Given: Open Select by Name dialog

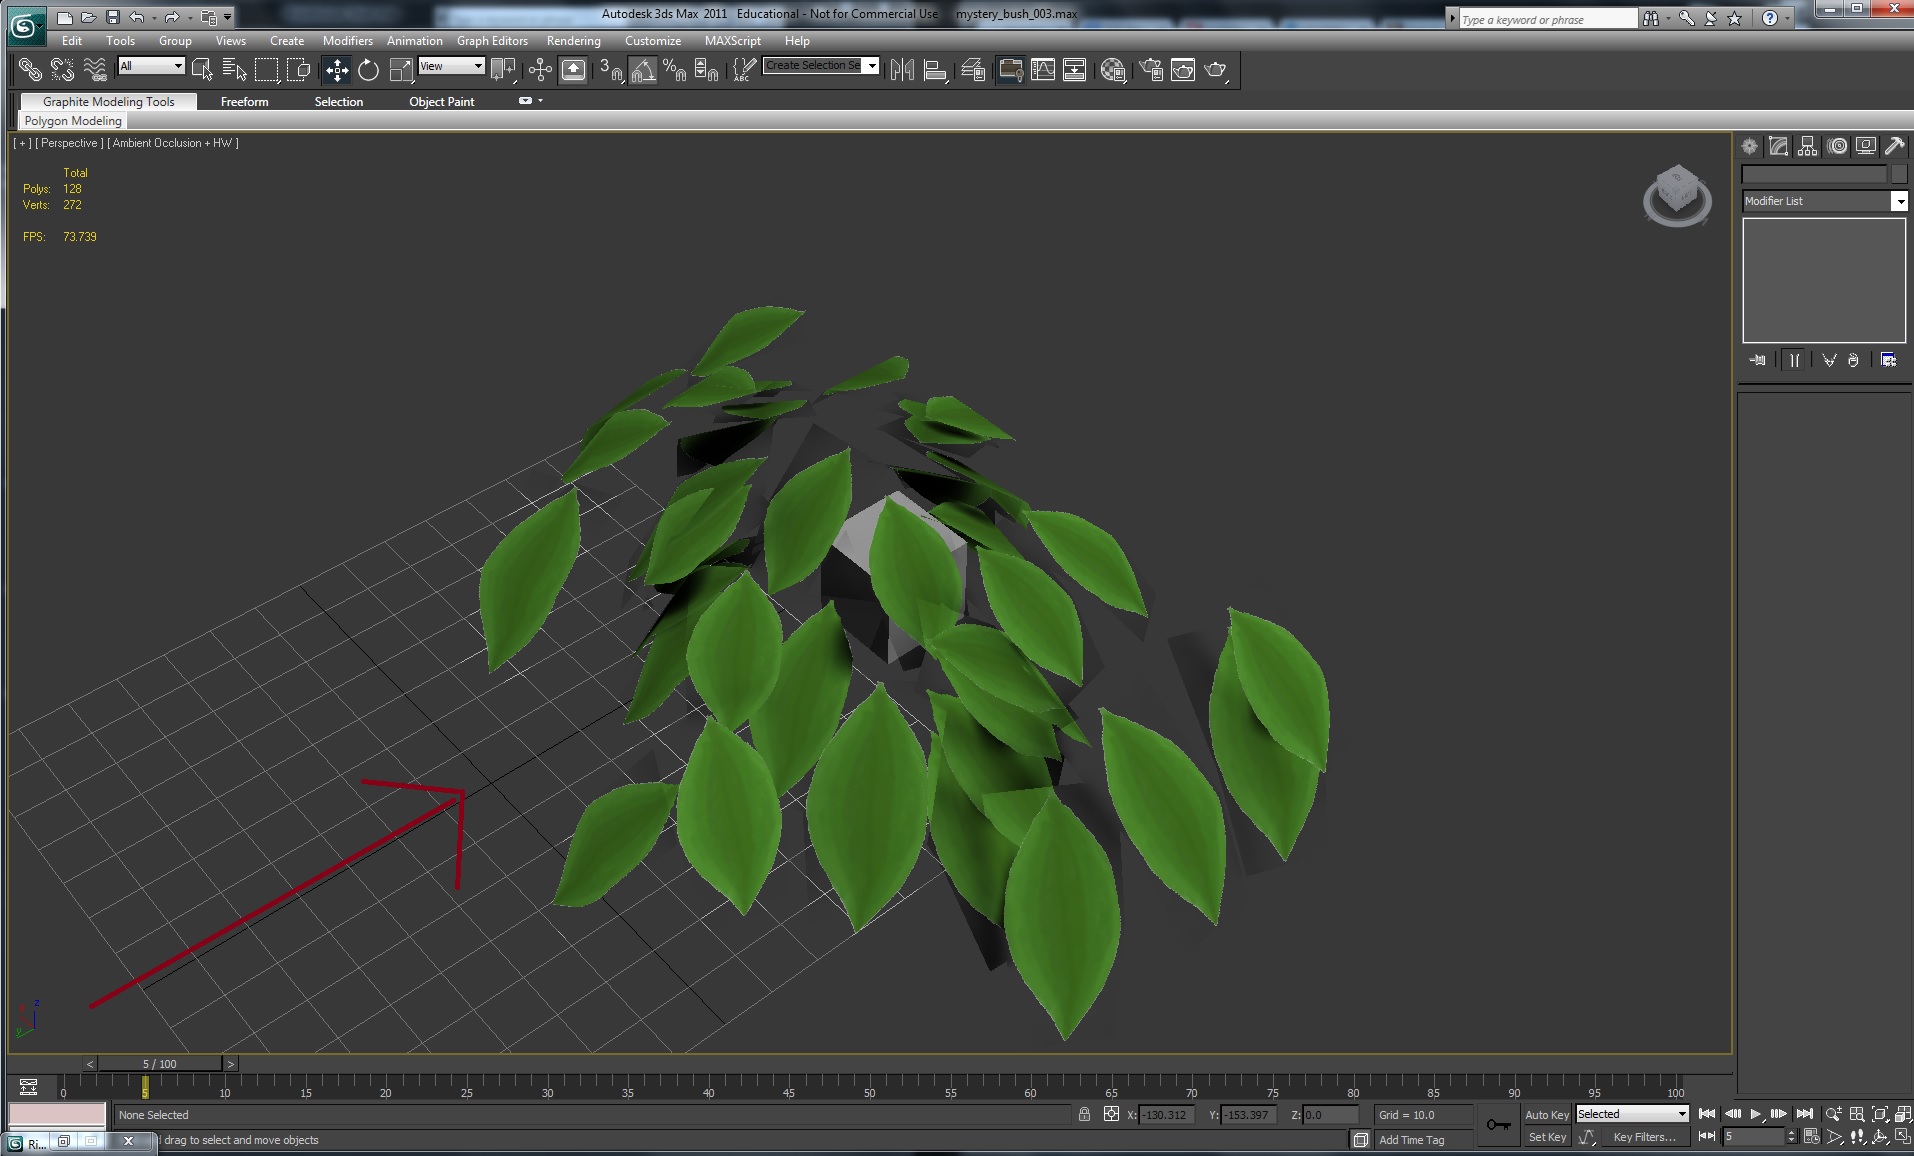Looking at the screenshot, I should pos(234,69).
